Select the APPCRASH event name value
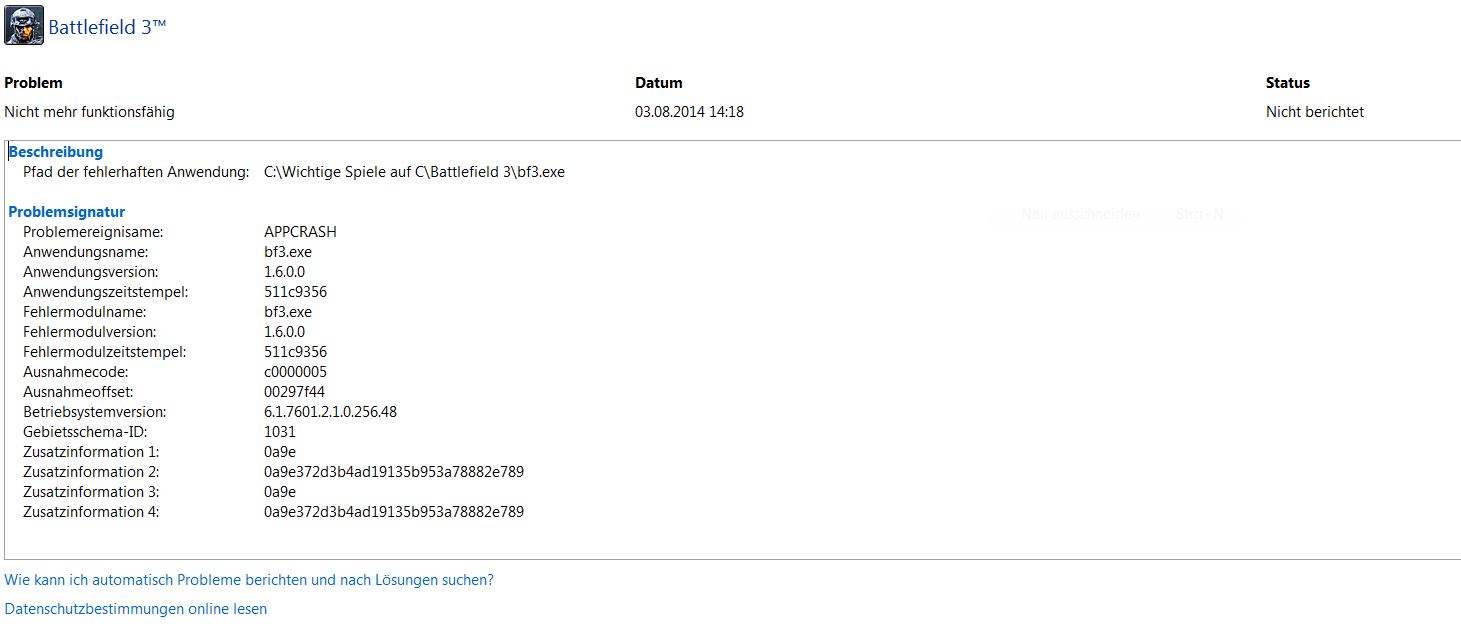The width and height of the screenshot is (1461, 637). (300, 232)
